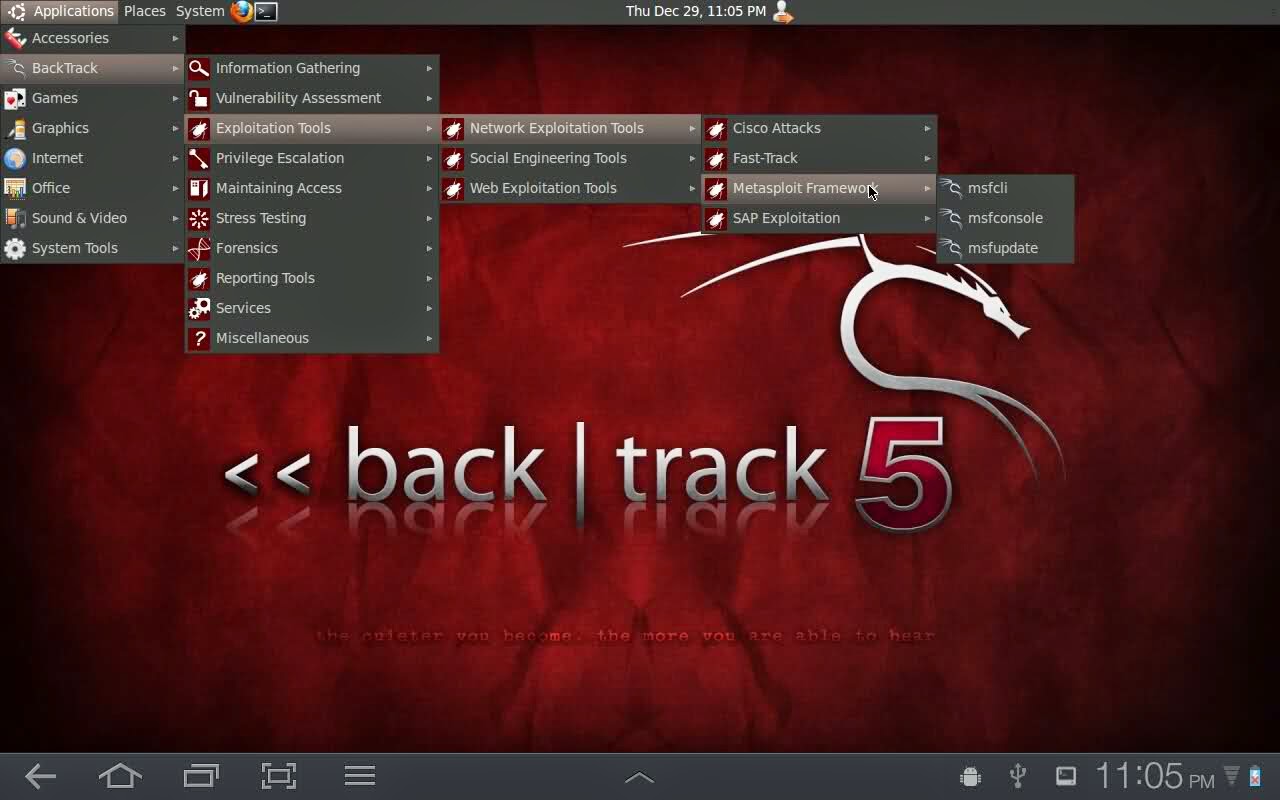Click the Stress Testing label

click(x=261, y=218)
